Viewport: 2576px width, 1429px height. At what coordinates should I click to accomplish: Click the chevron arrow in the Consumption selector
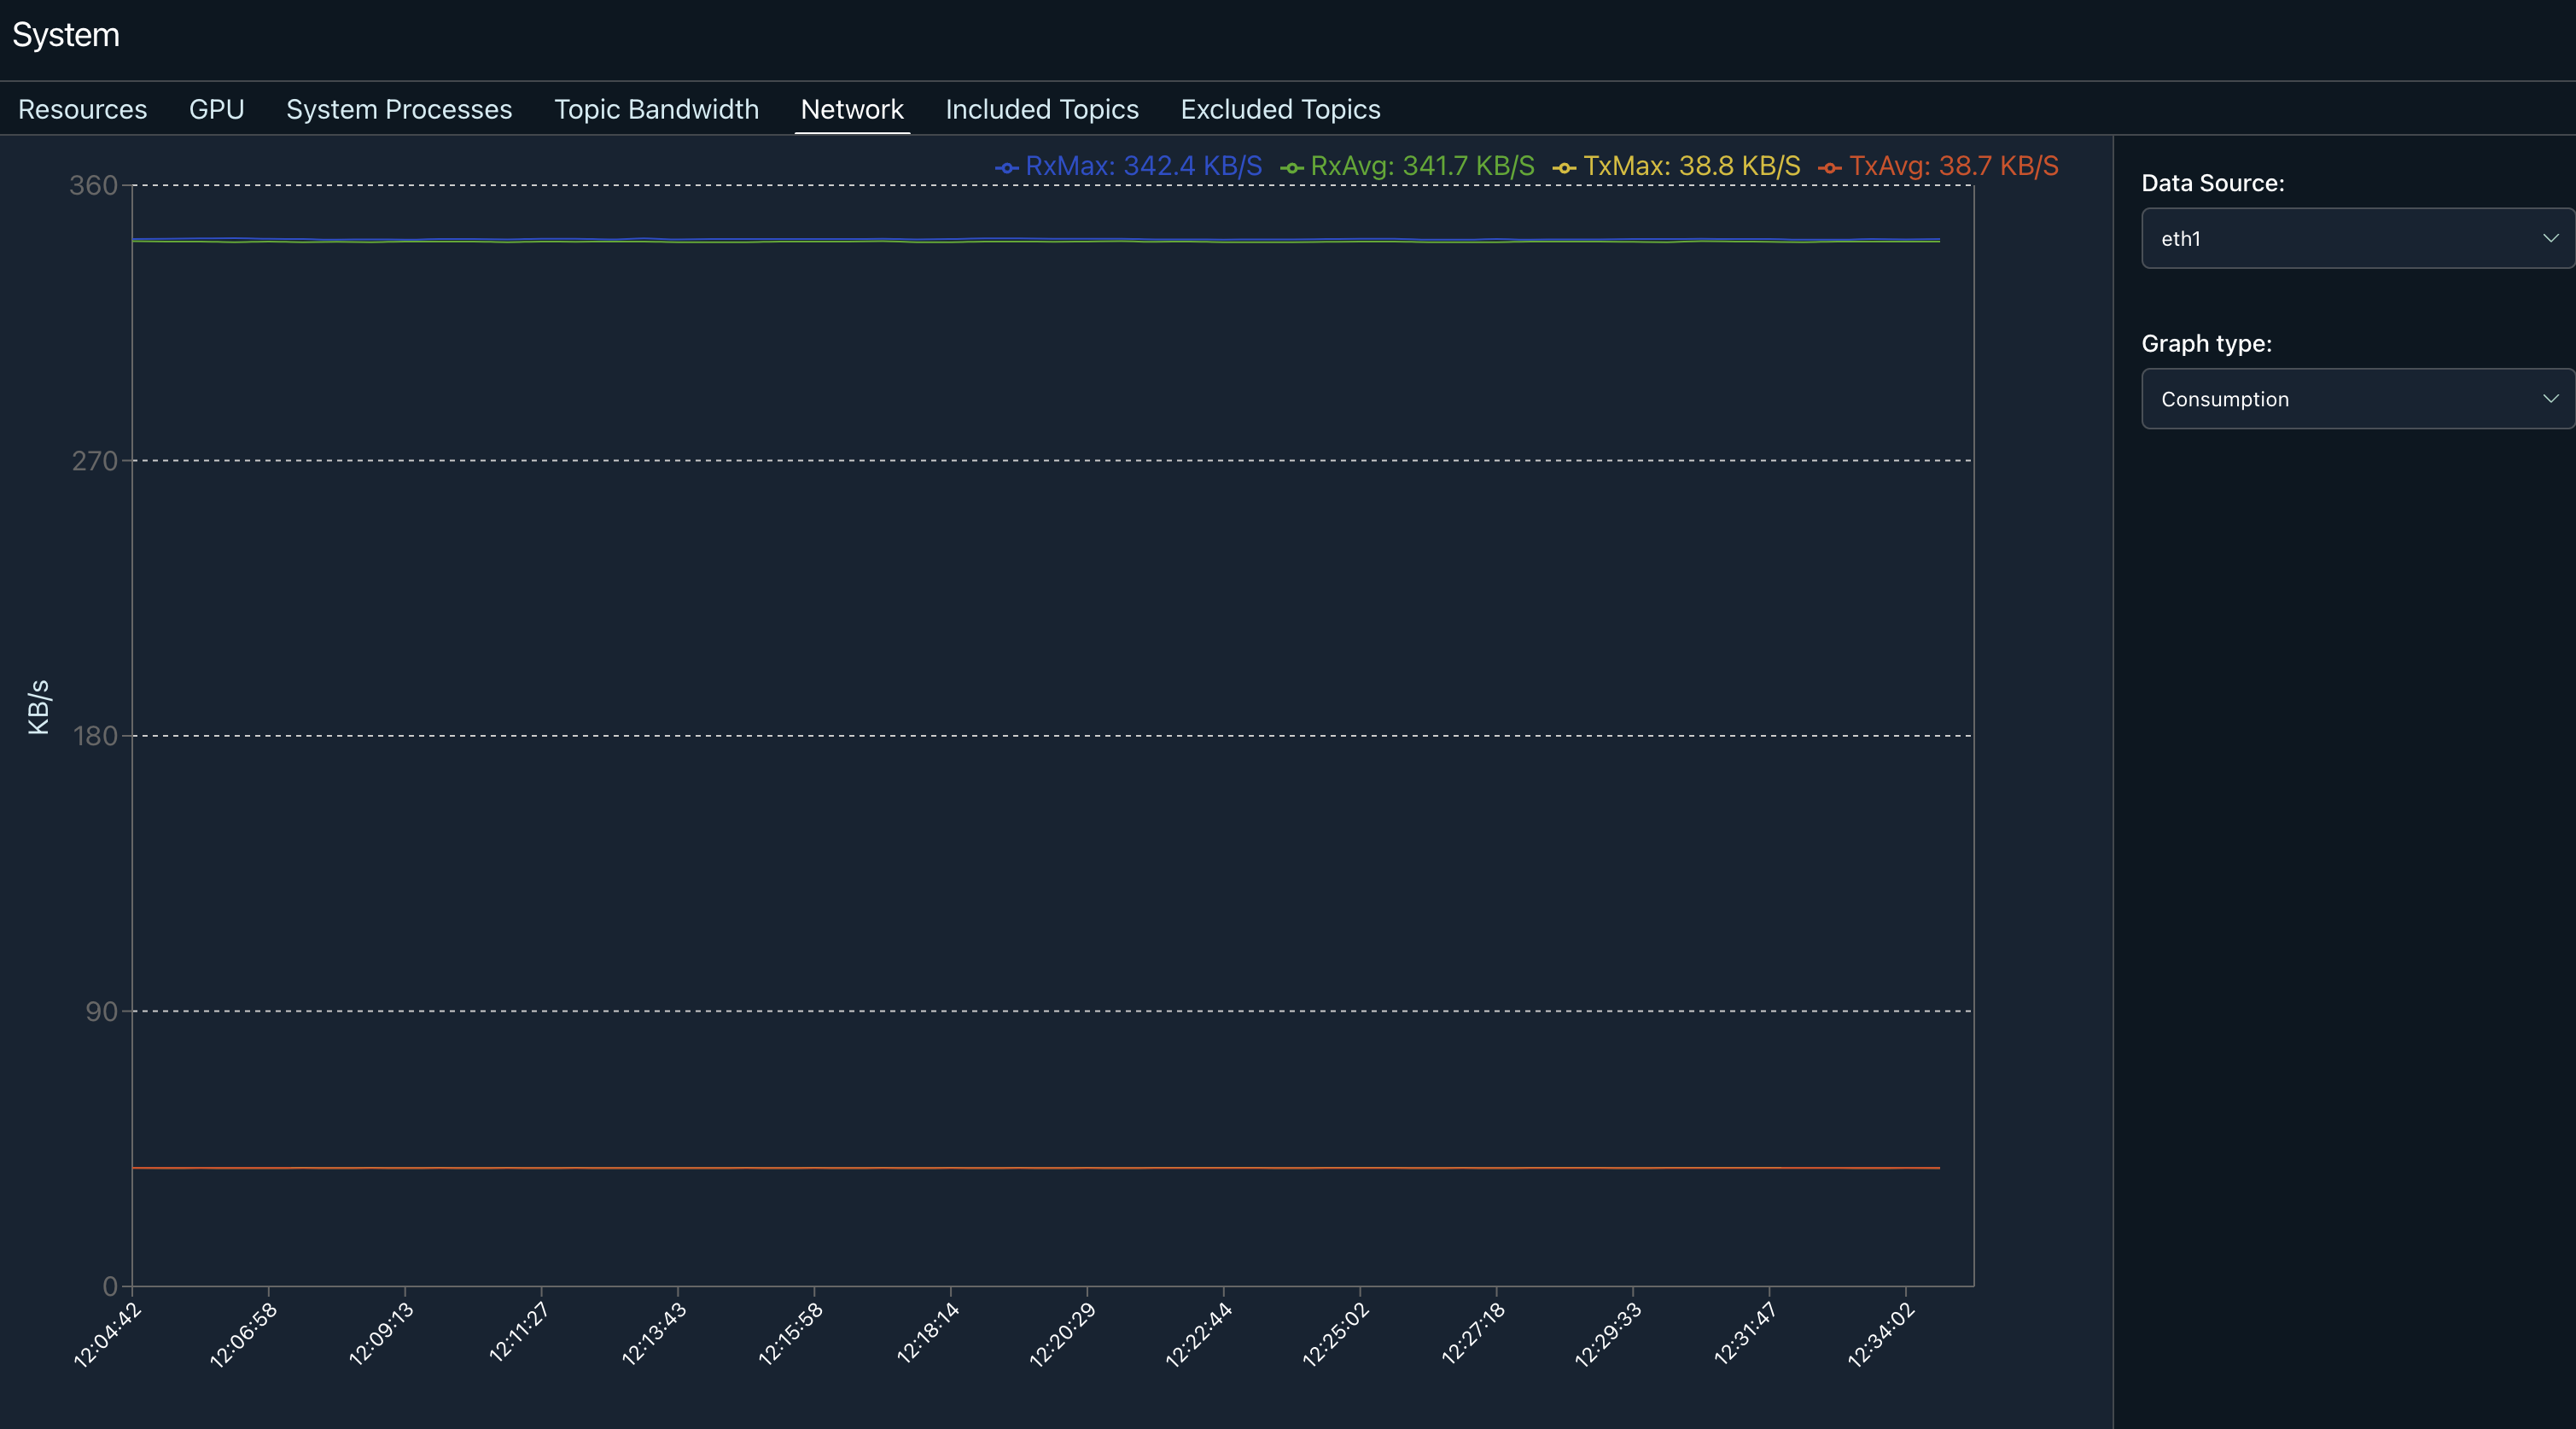(x=2550, y=399)
